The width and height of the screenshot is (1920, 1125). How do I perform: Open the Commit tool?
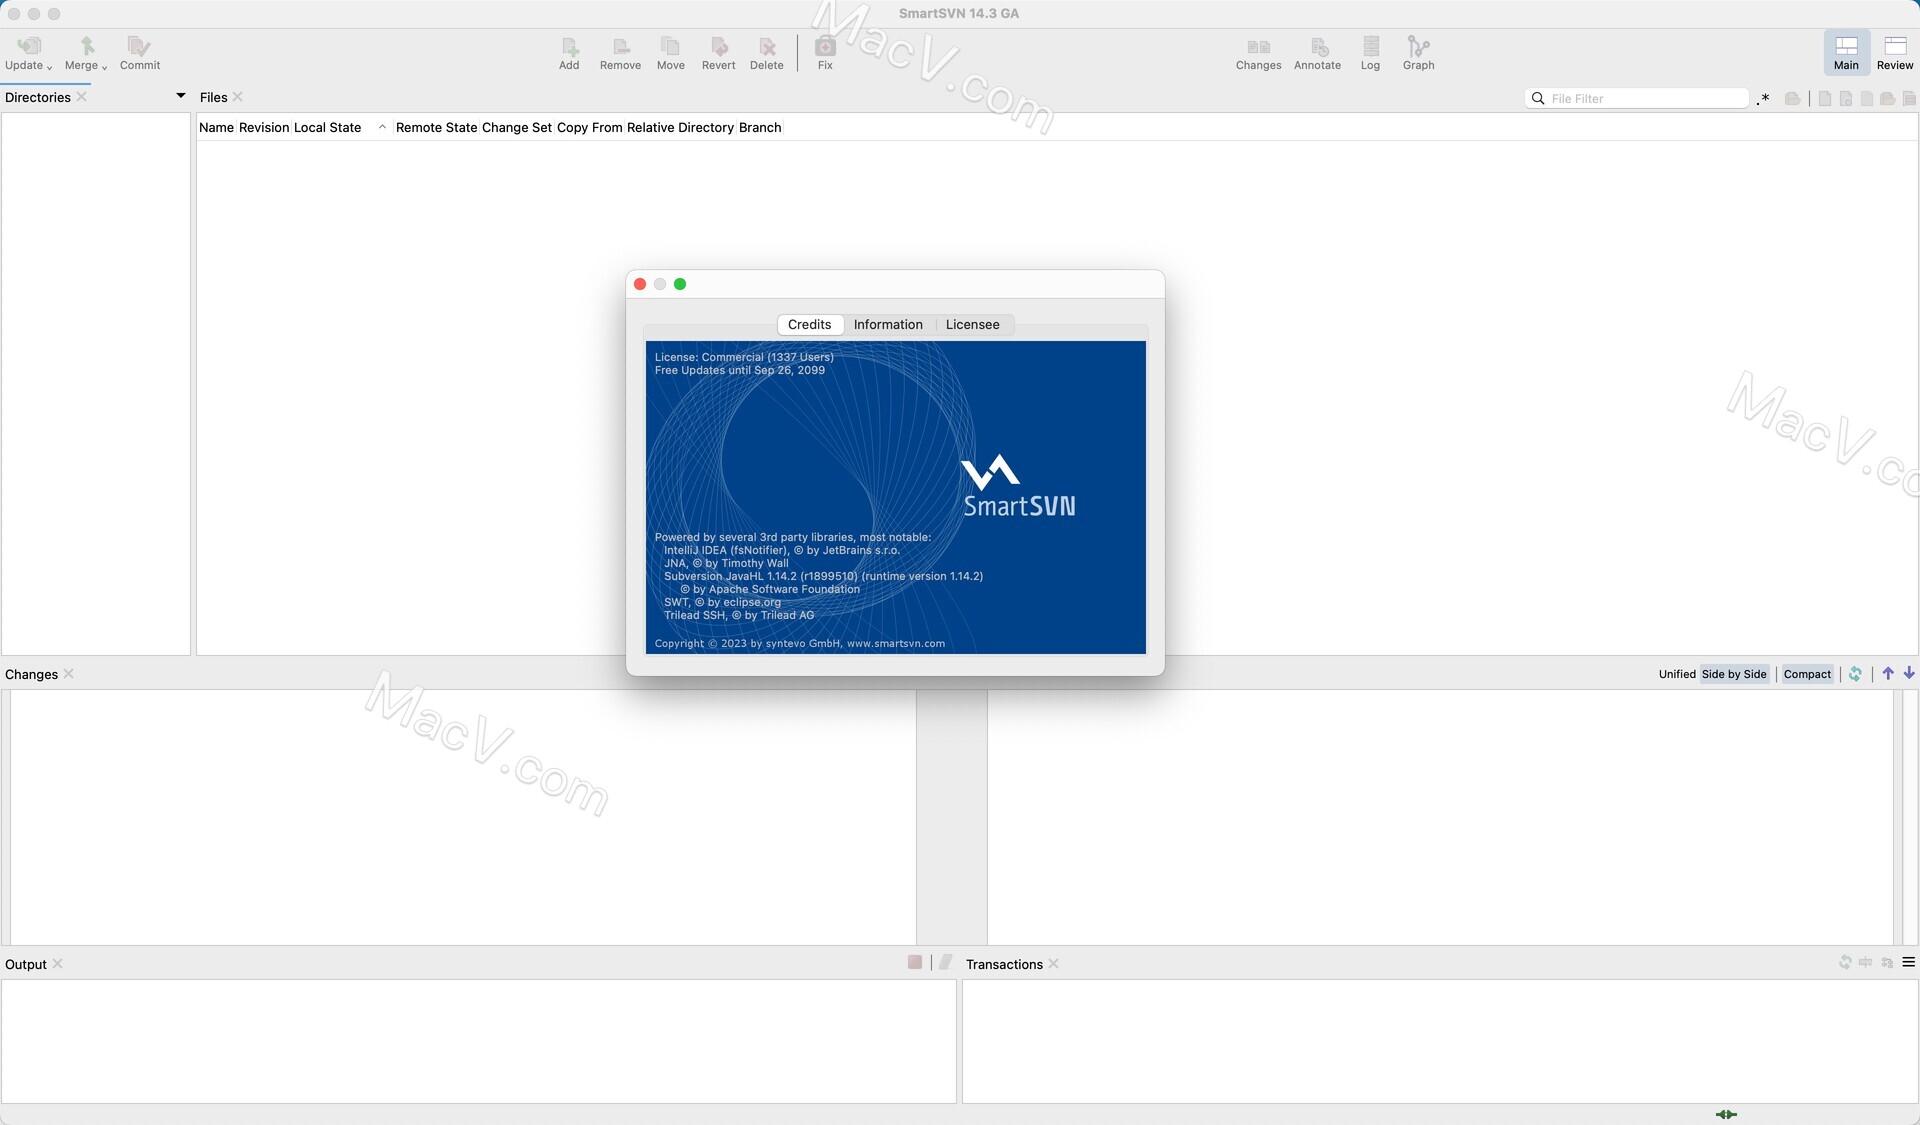coord(139,52)
